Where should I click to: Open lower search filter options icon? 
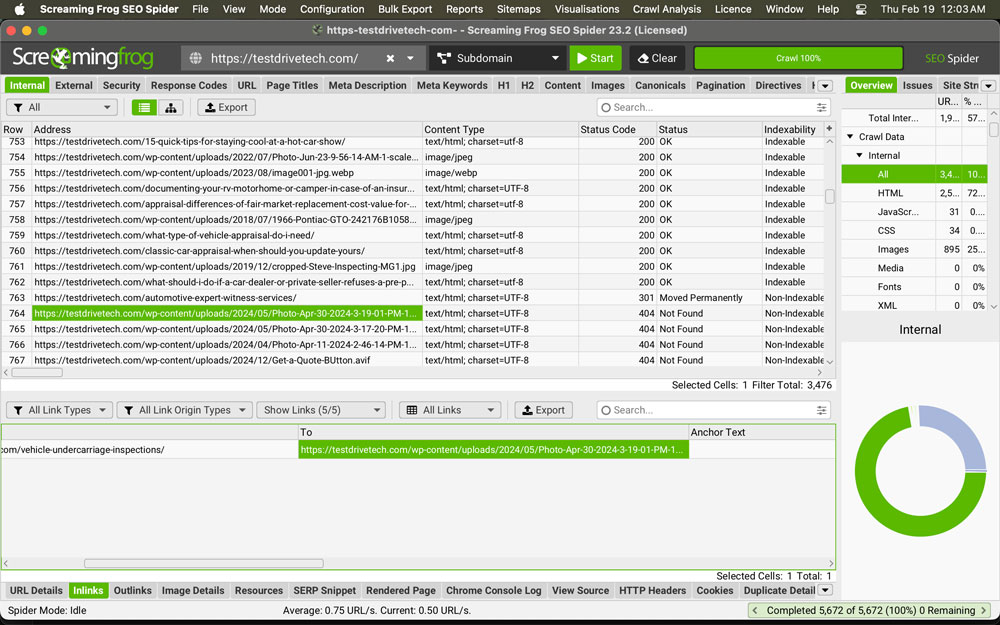point(821,410)
